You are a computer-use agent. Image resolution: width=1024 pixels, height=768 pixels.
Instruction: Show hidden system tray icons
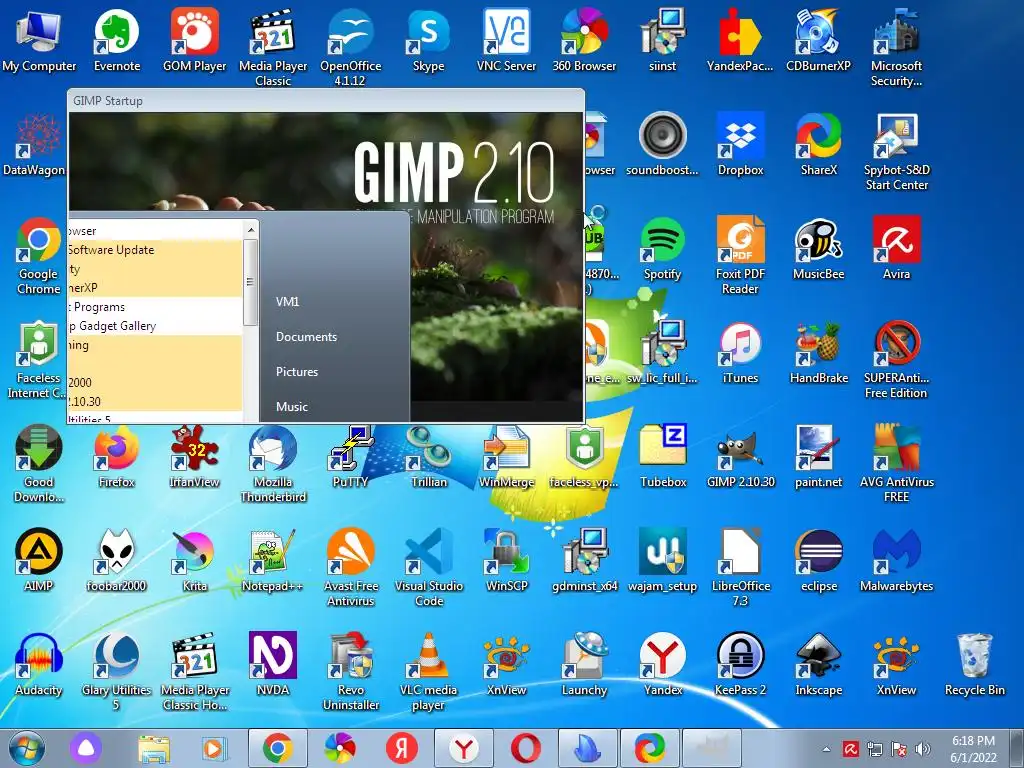[827, 750]
